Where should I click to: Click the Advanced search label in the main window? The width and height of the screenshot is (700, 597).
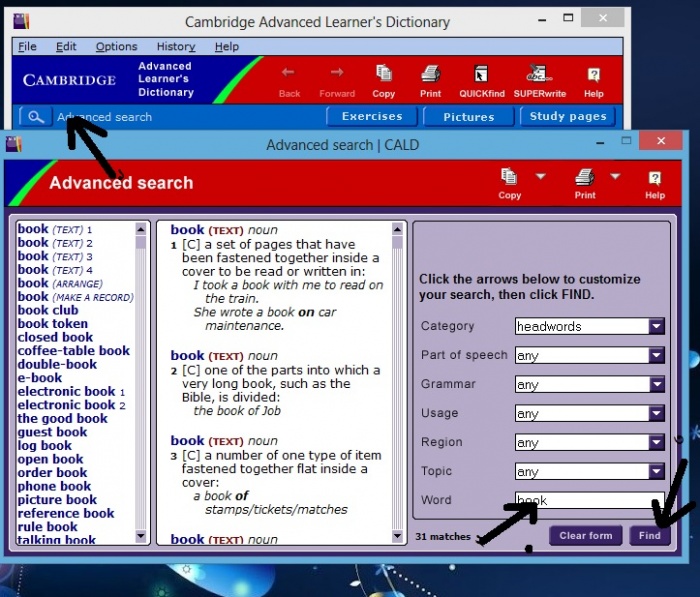tap(104, 117)
